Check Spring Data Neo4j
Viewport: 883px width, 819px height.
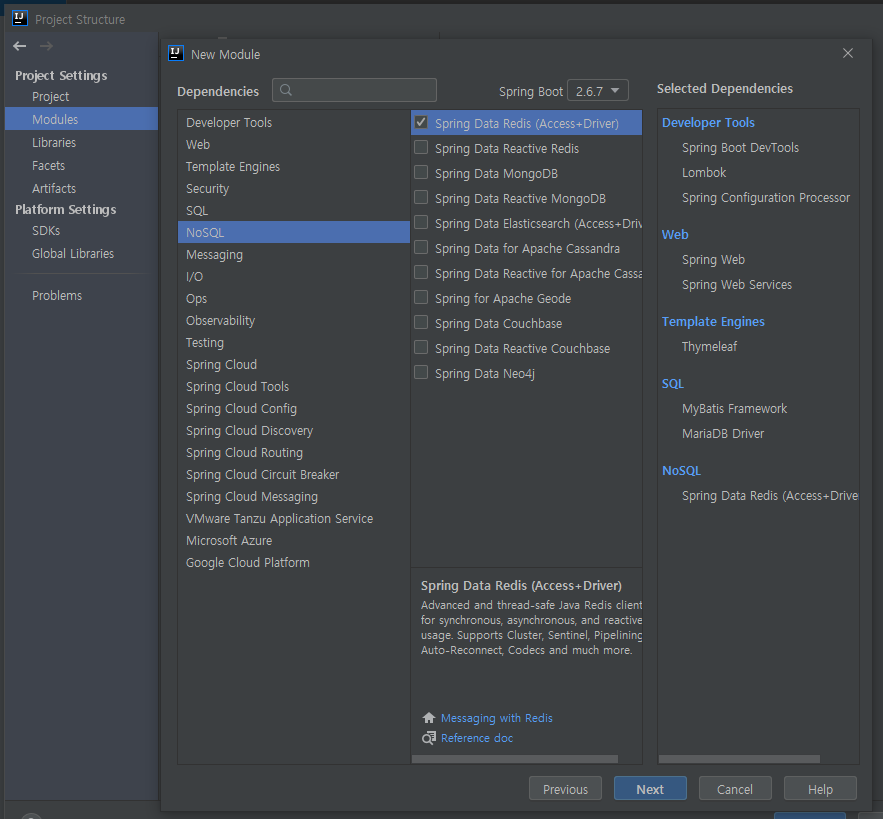click(x=421, y=372)
